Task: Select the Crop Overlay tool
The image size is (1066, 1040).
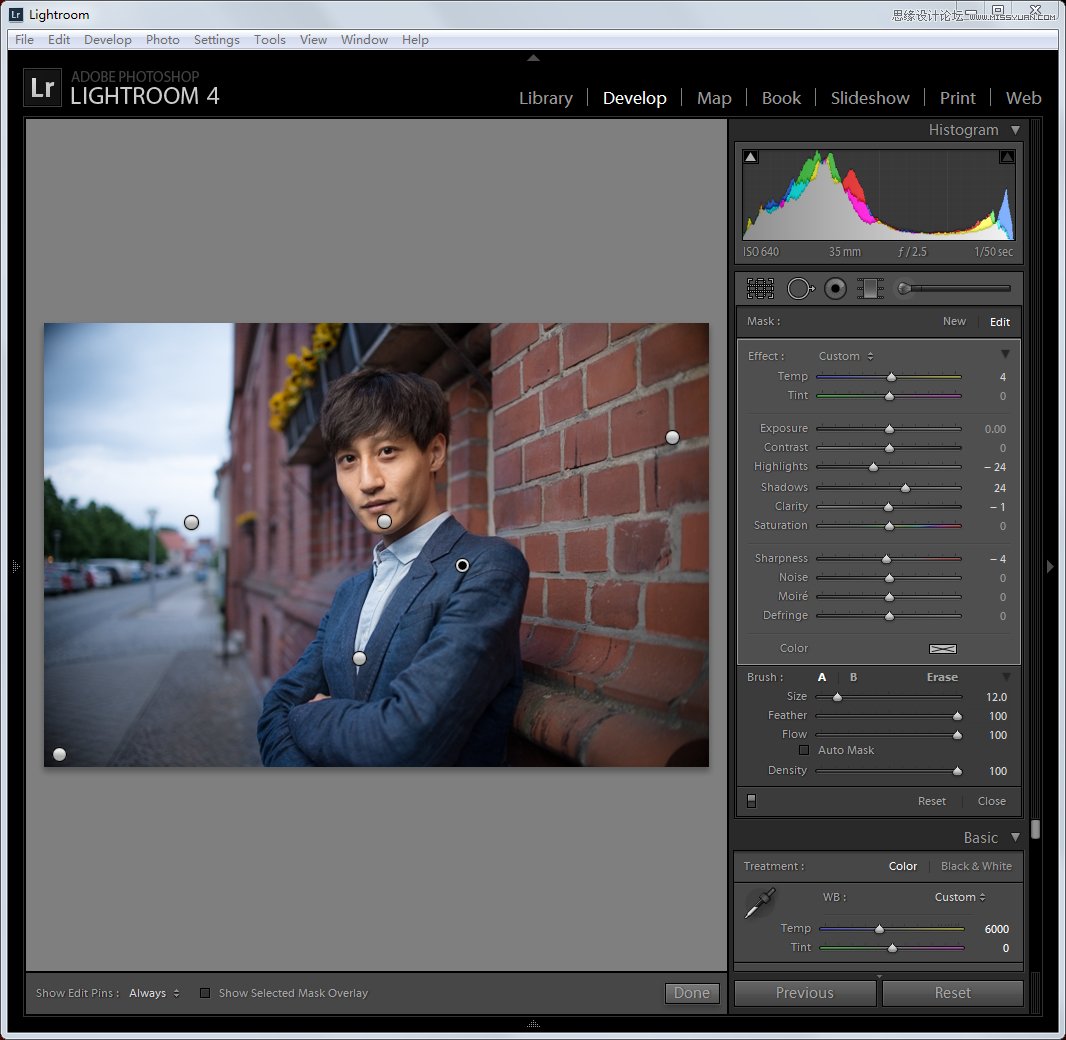Action: coord(760,288)
